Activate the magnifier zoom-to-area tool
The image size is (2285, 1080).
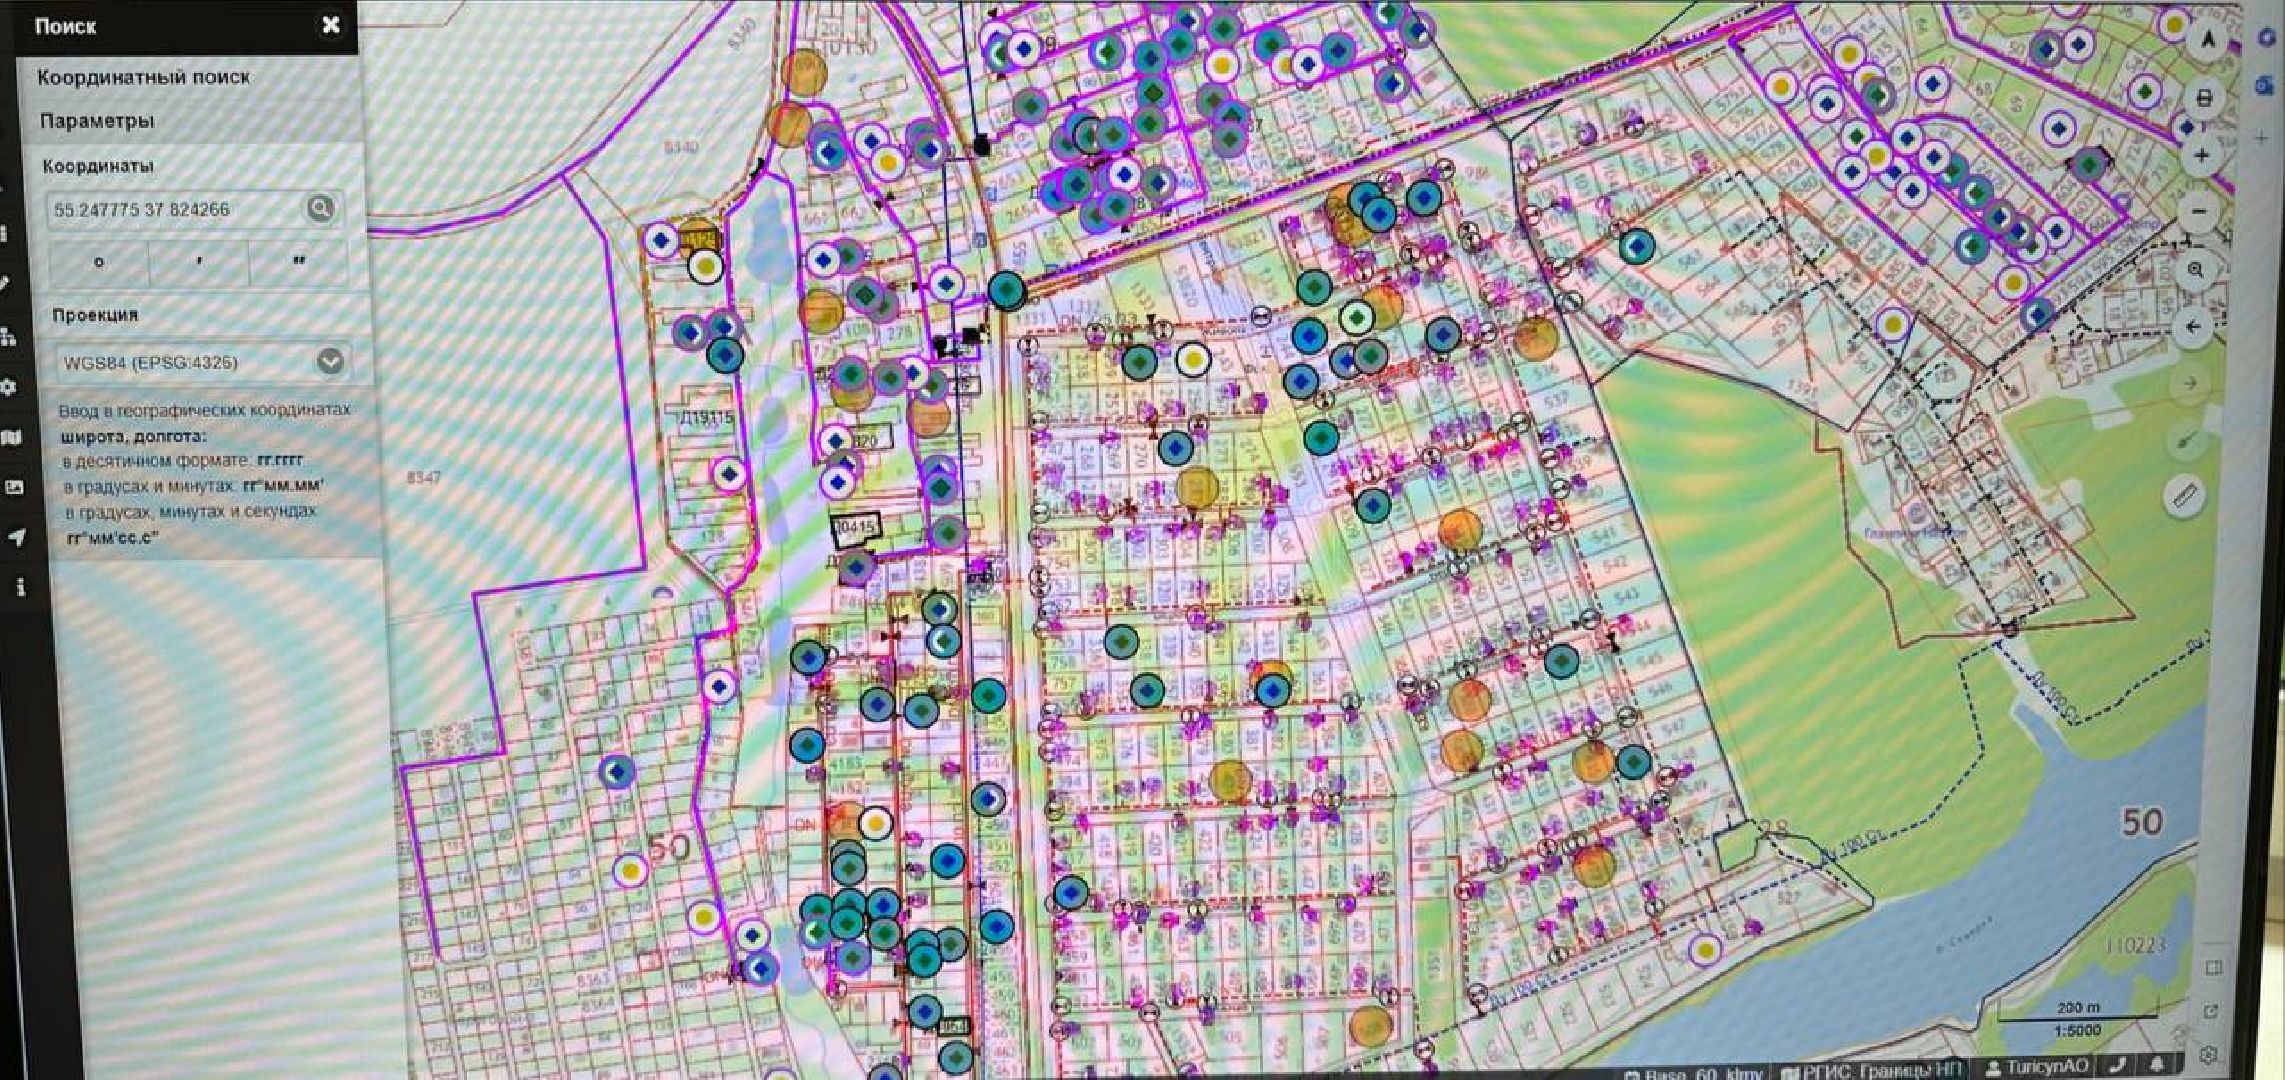coord(2196,270)
